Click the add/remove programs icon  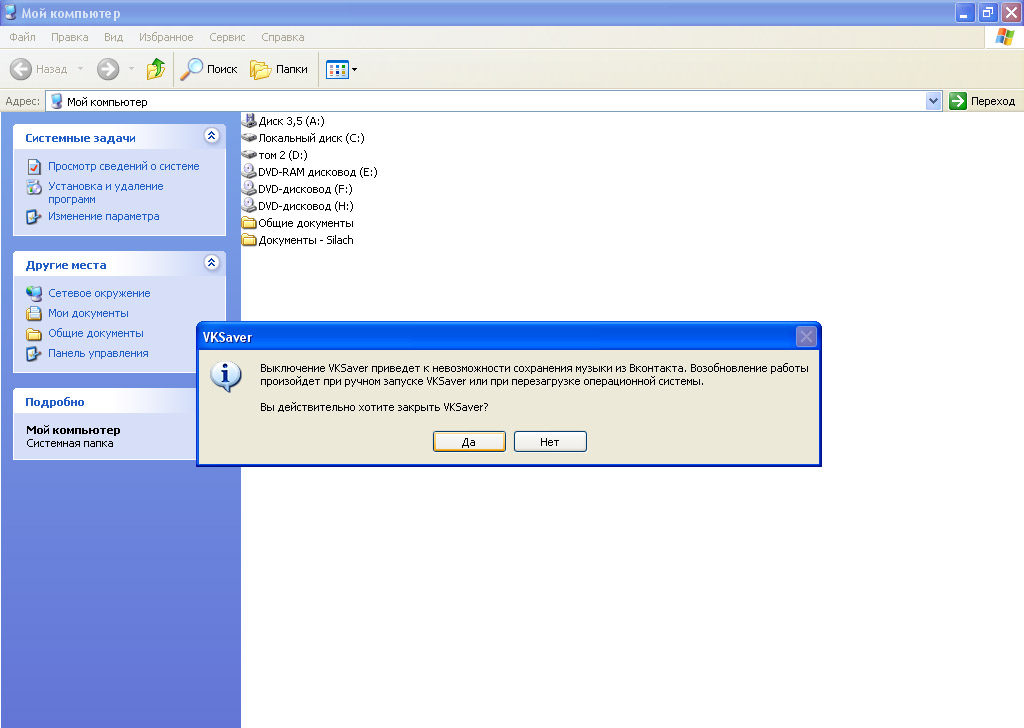pos(34,187)
